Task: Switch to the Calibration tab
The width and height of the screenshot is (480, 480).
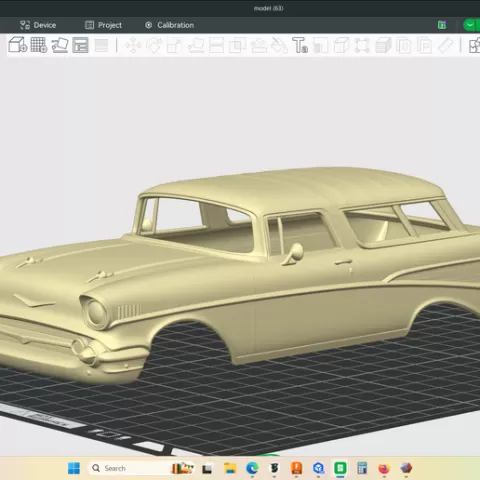Action: (169, 25)
